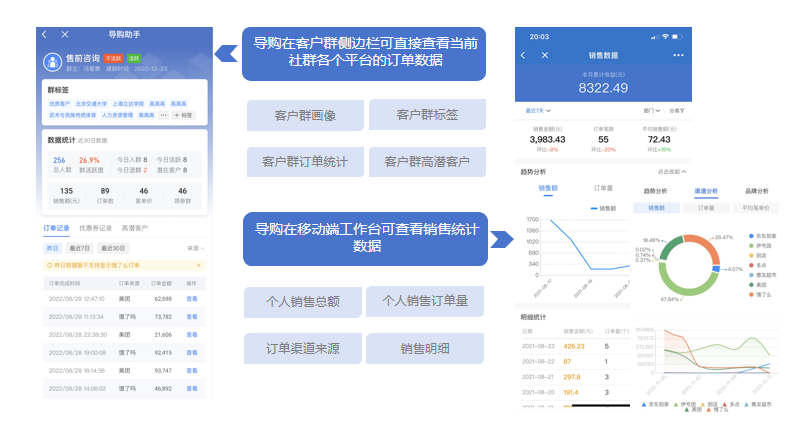The image size is (810, 435).
Task: Add a new tag with + 标签
Action: pyautogui.click(x=183, y=115)
